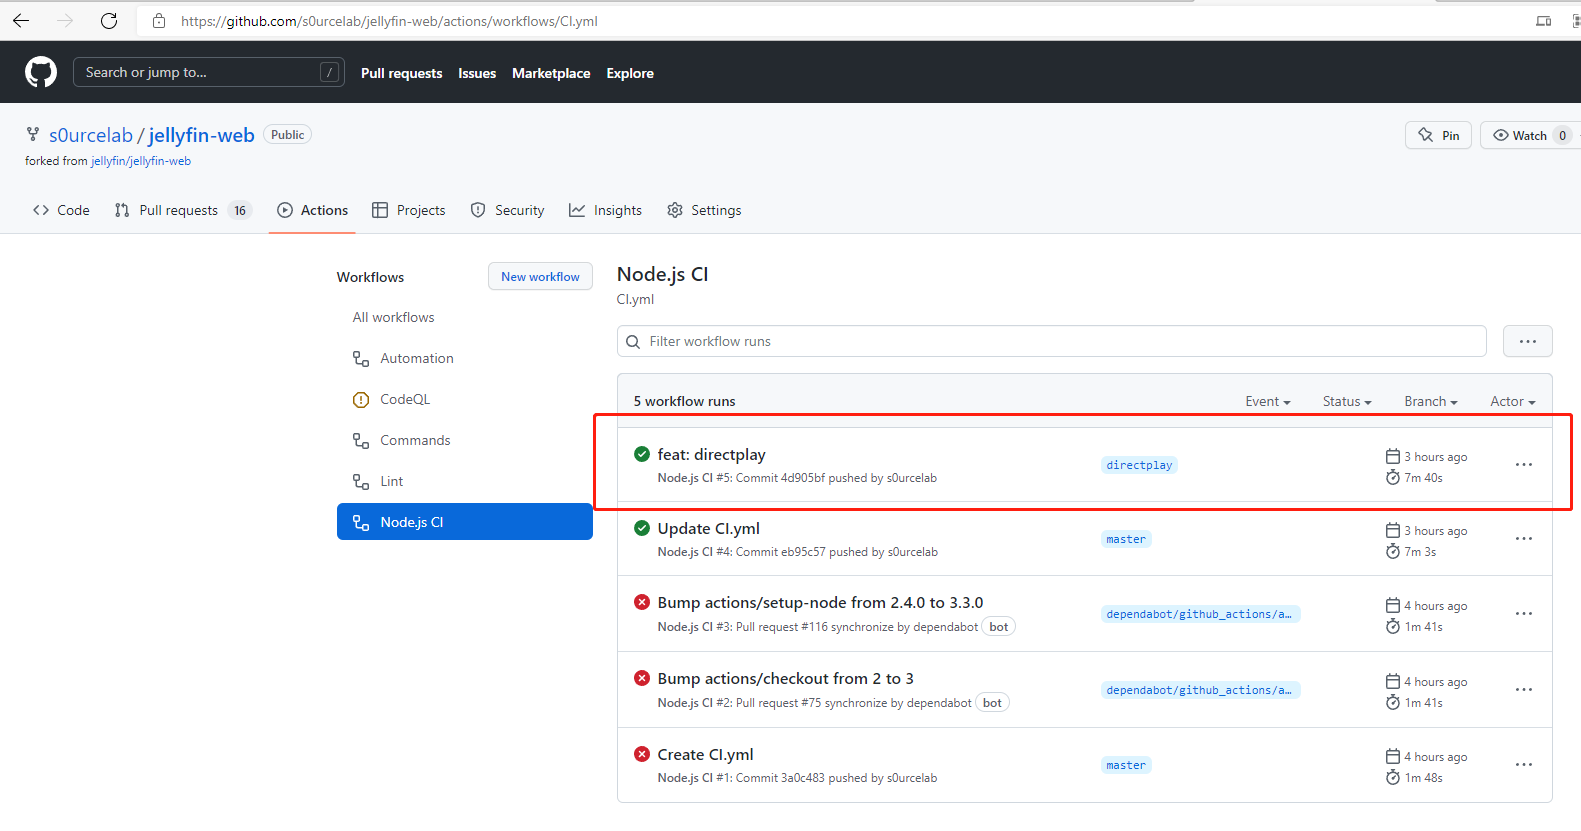The image size is (1581, 831).
Task: Click the New workflow button
Action: point(540,277)
